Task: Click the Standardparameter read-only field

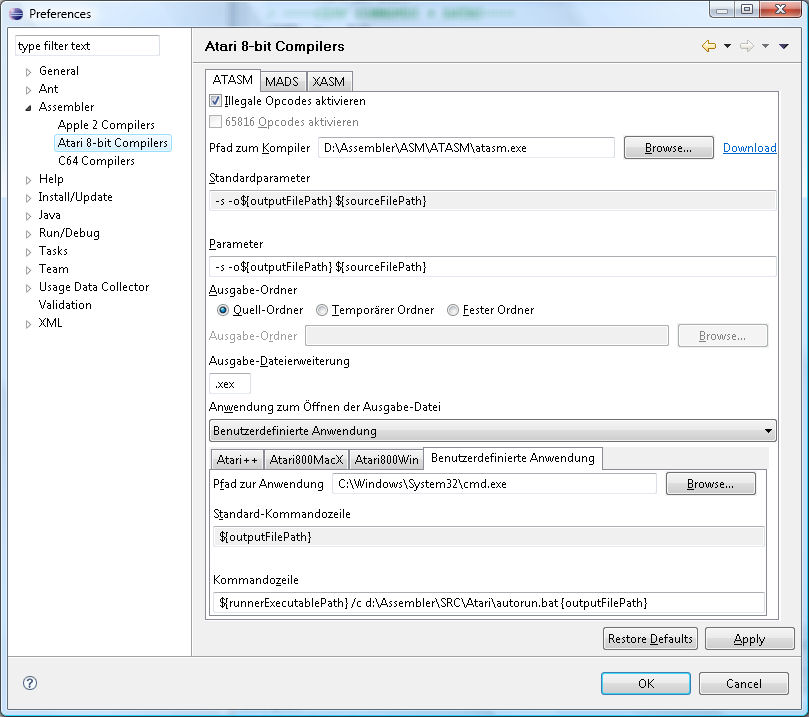Action: [x=493, y=201]
